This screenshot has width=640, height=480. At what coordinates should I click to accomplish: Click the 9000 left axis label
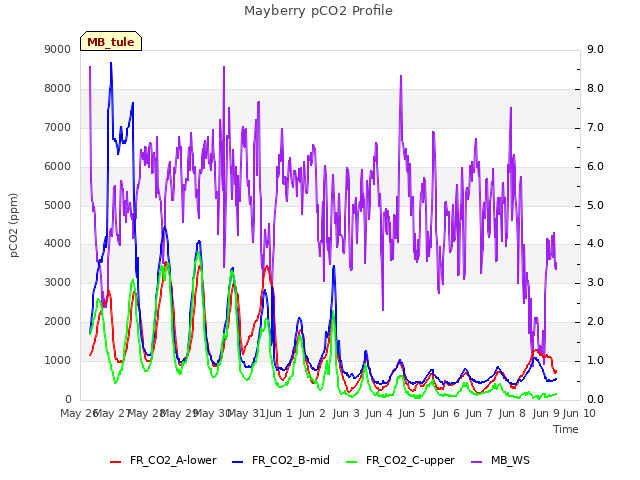58,49
